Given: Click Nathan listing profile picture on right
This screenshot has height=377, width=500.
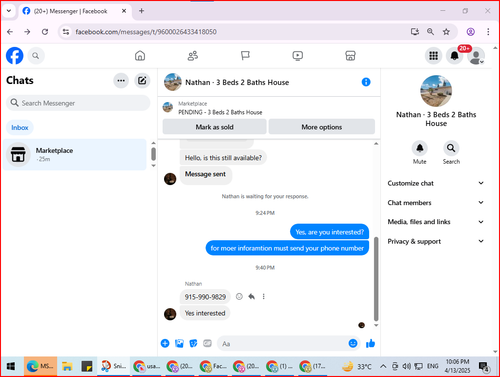Looking at the screenshot, I should coord(436,91).
